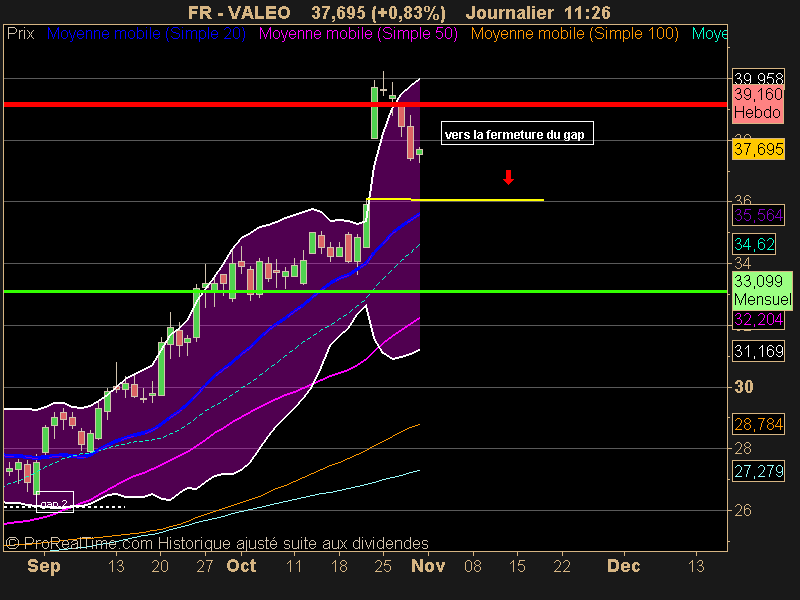Click the "34" price axis tick
Screen dimensions: 800x600
pos(743,263)
